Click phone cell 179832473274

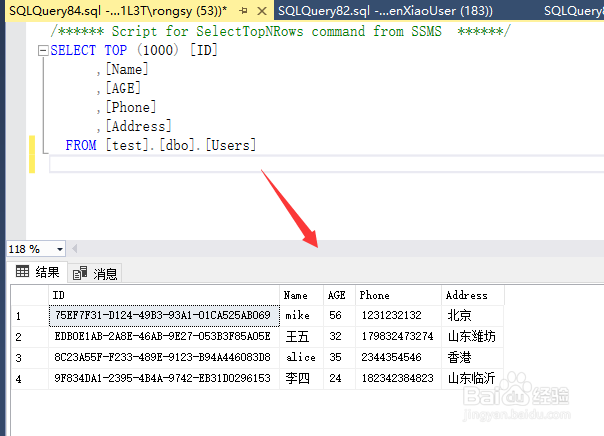(x=398, y=337)
